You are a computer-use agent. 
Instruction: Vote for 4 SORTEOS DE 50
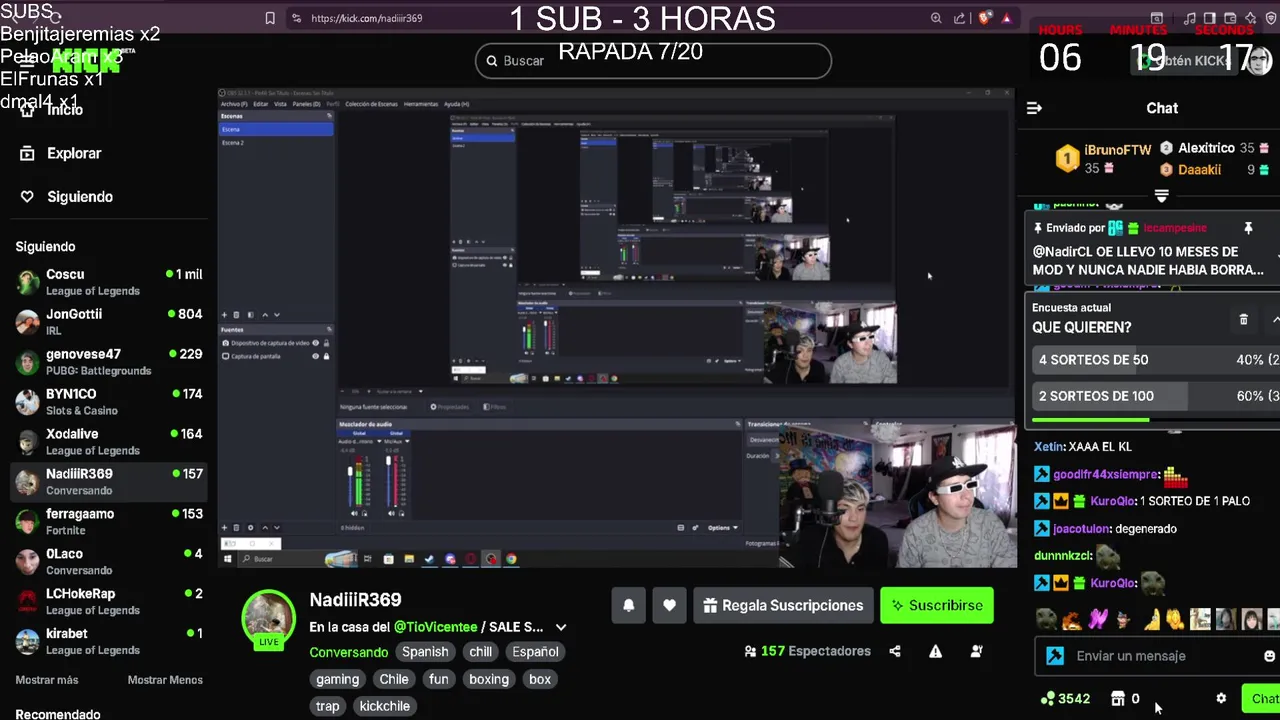tap(1155, 360)
